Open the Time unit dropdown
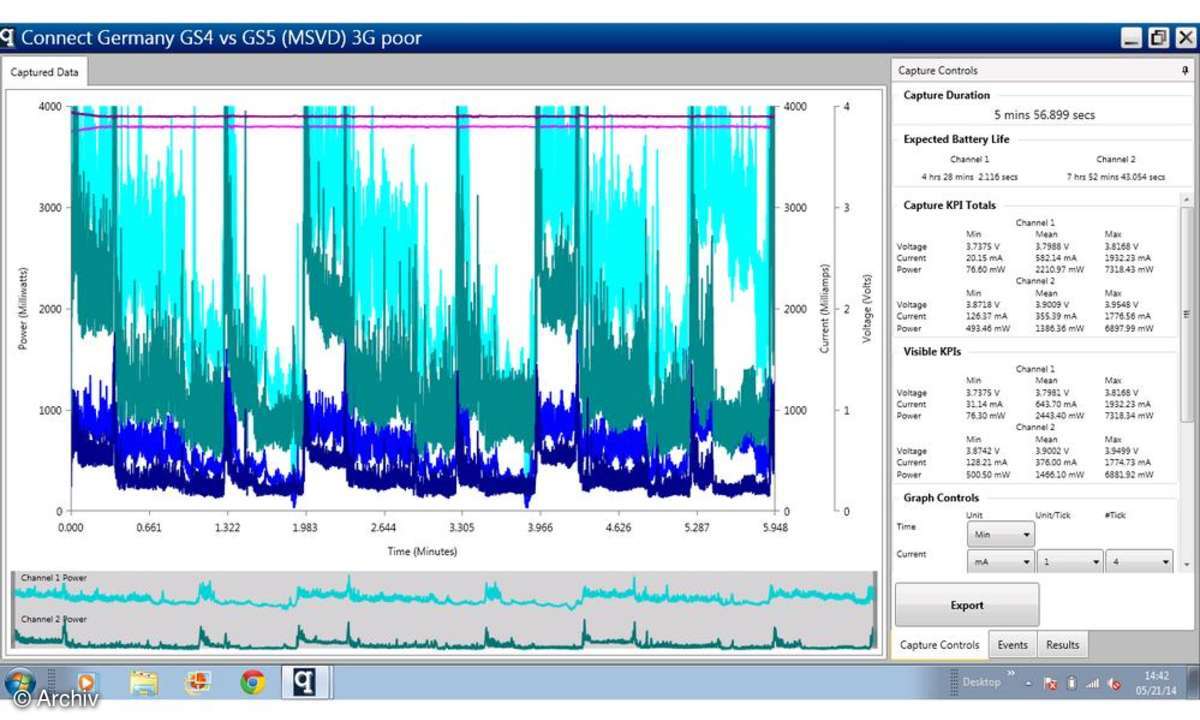The image size is (1200, 720). point(1001,535)
